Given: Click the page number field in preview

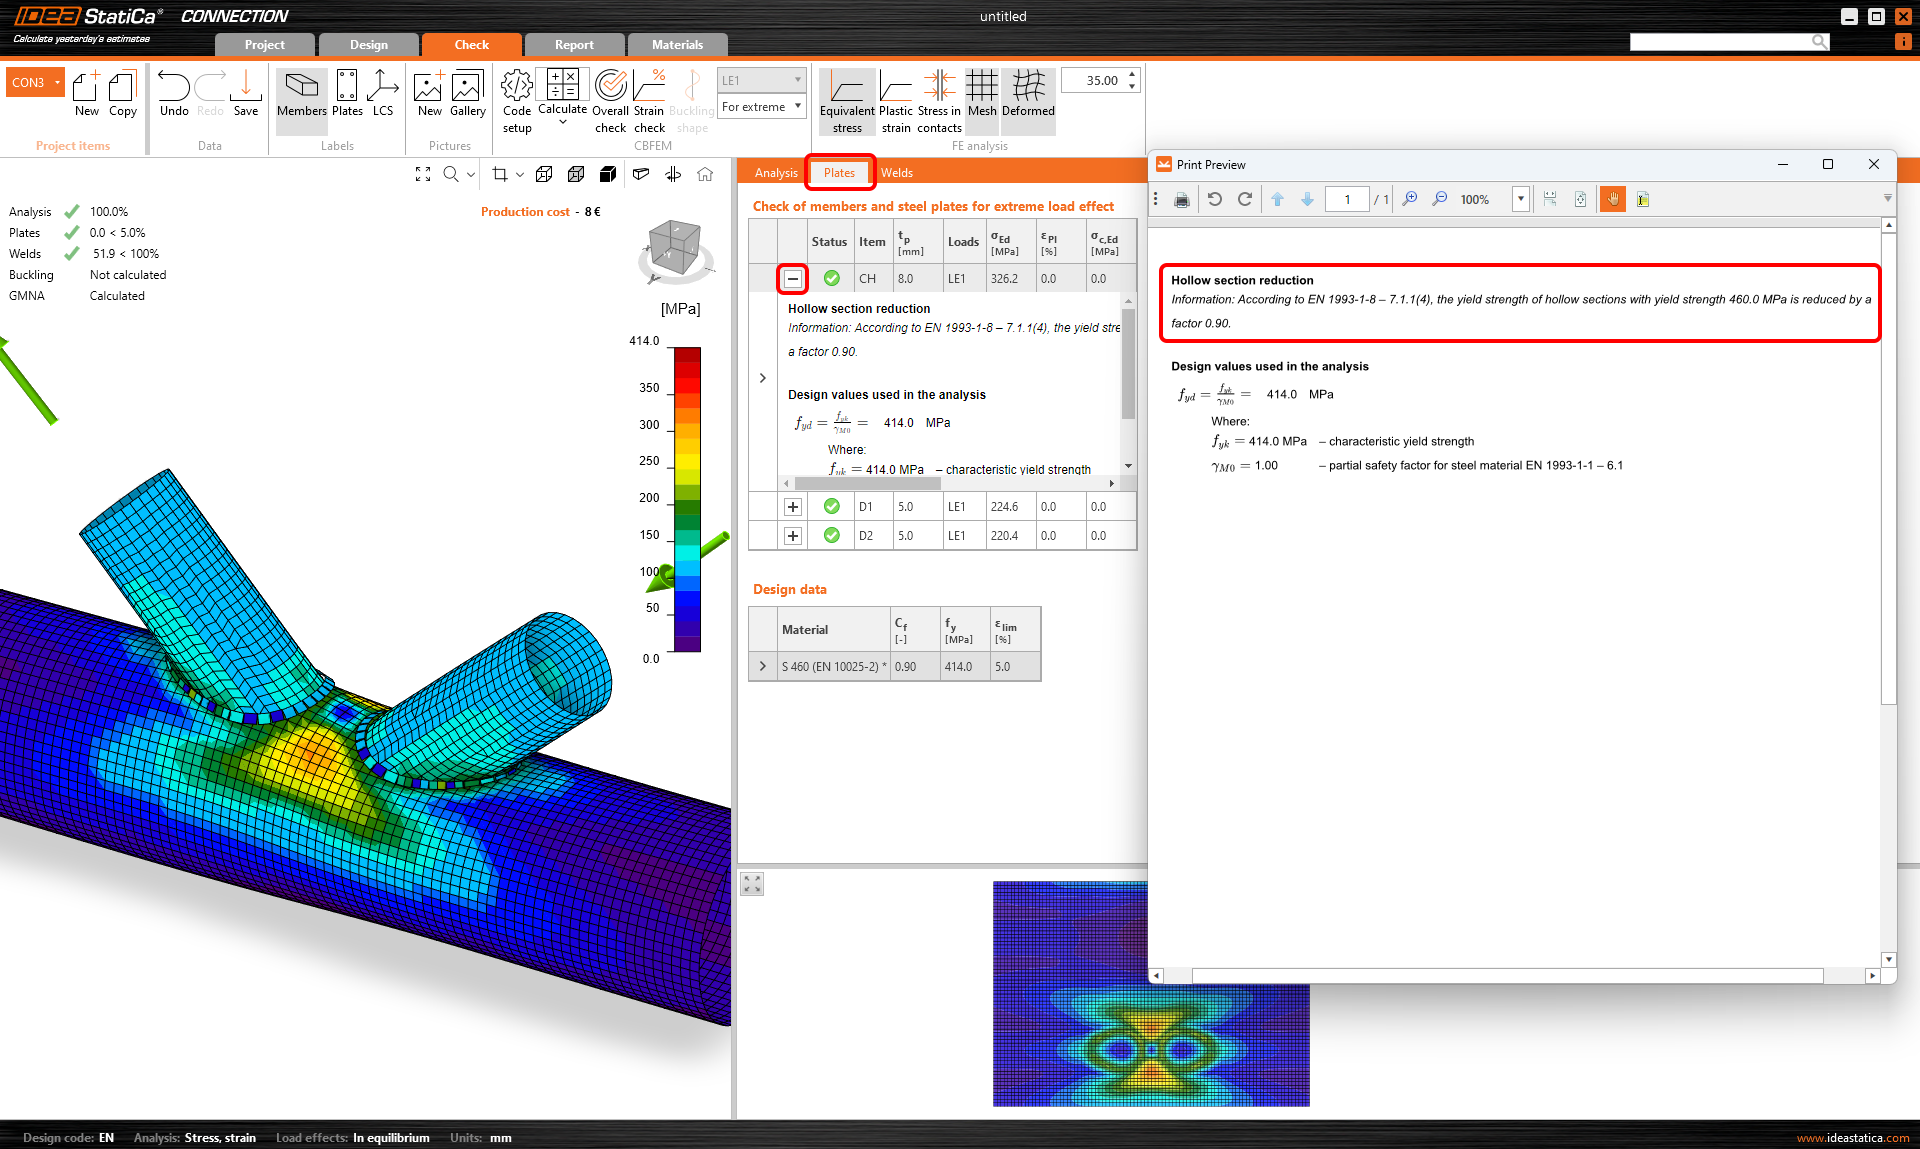Looking at the screenshot, I should [x=1346, y=199].
